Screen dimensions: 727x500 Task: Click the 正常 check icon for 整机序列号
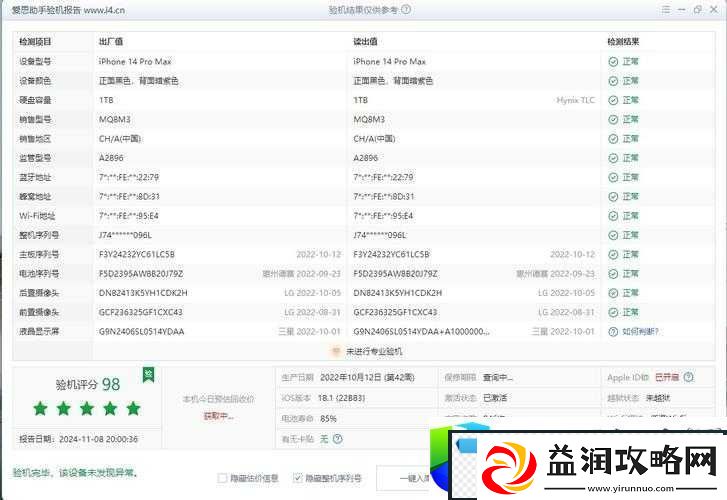coord(613,235)
